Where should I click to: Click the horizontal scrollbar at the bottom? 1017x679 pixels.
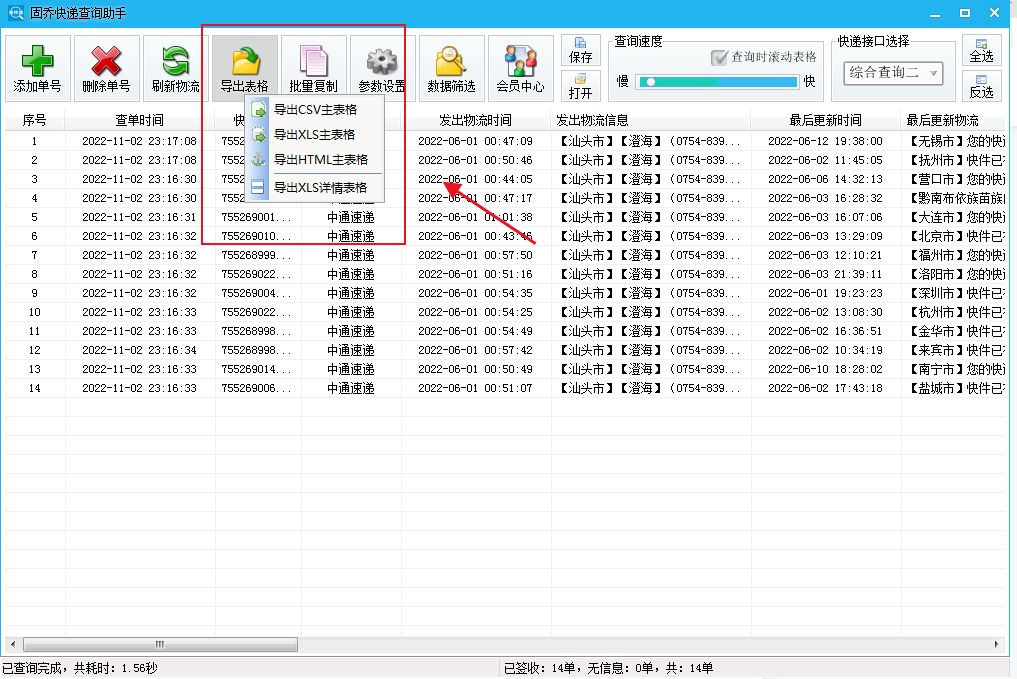[x=160, y=644]
